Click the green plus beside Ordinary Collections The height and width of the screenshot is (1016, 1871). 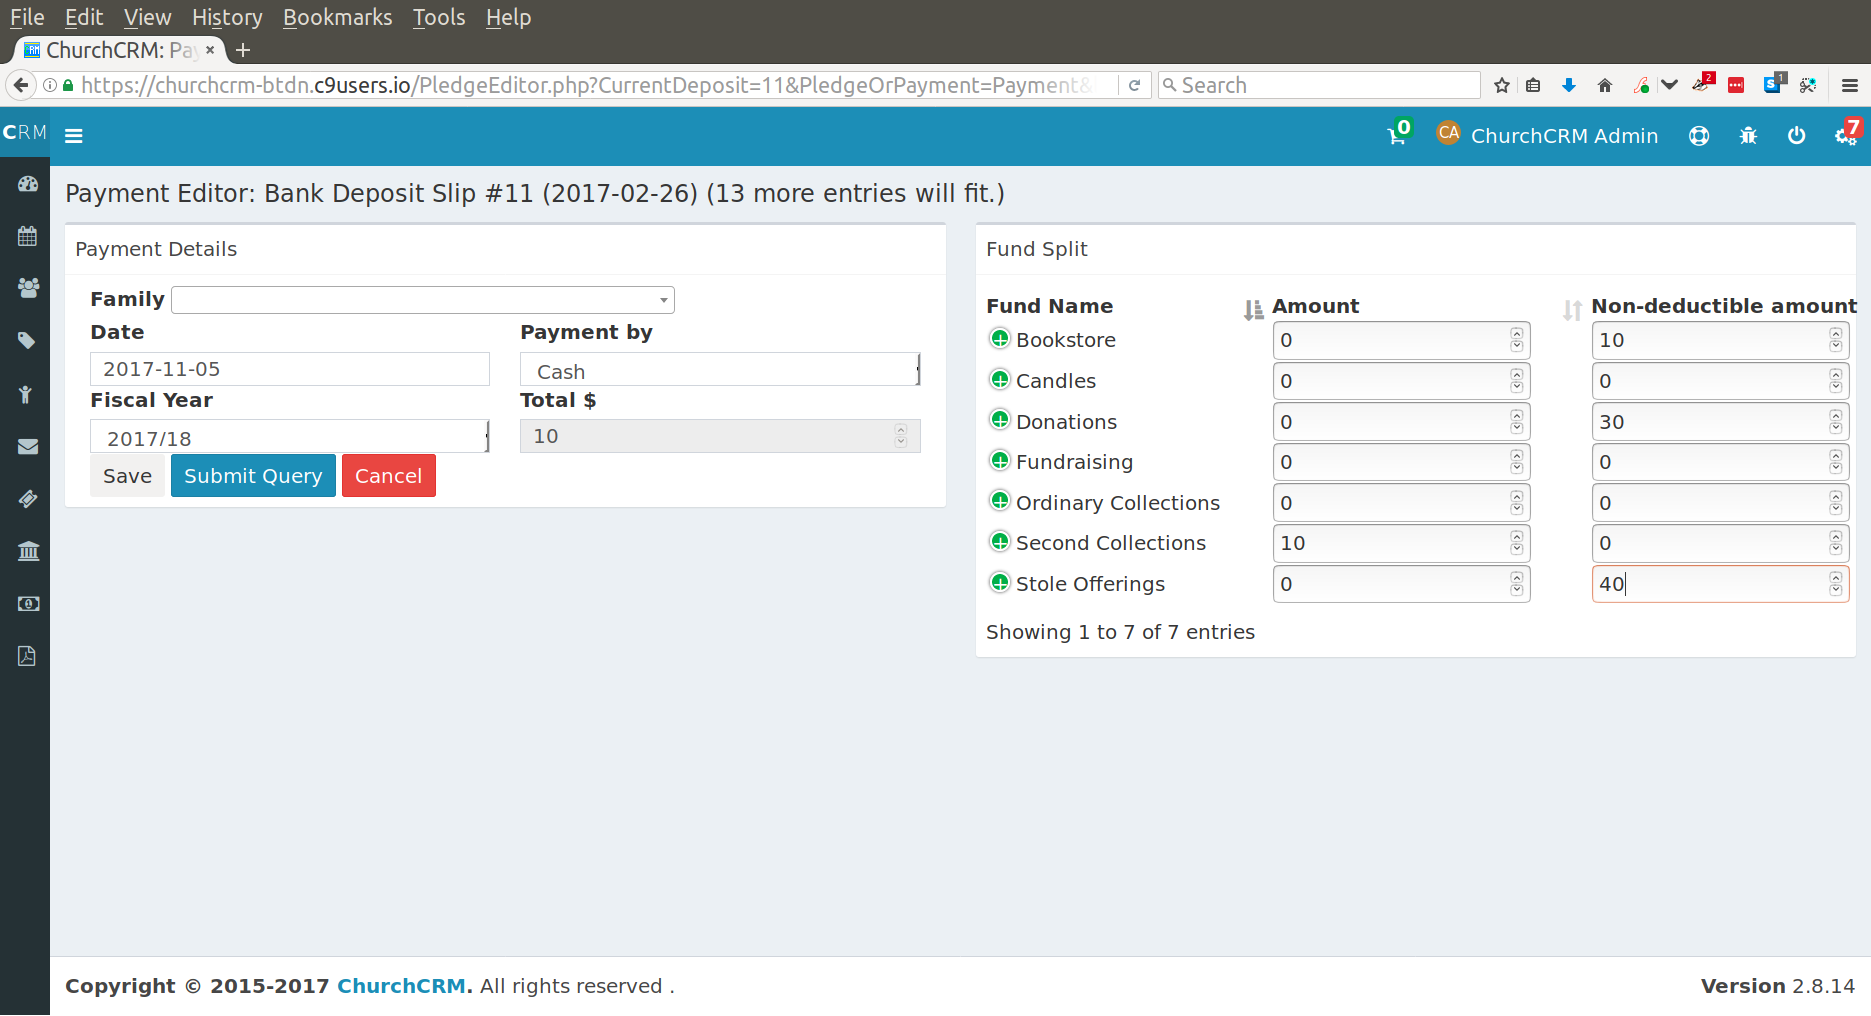(999, 500)
